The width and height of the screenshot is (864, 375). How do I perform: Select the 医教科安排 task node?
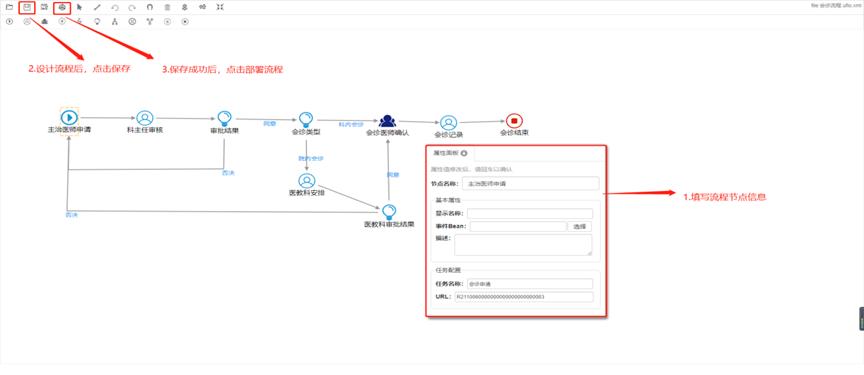point(307,181)
